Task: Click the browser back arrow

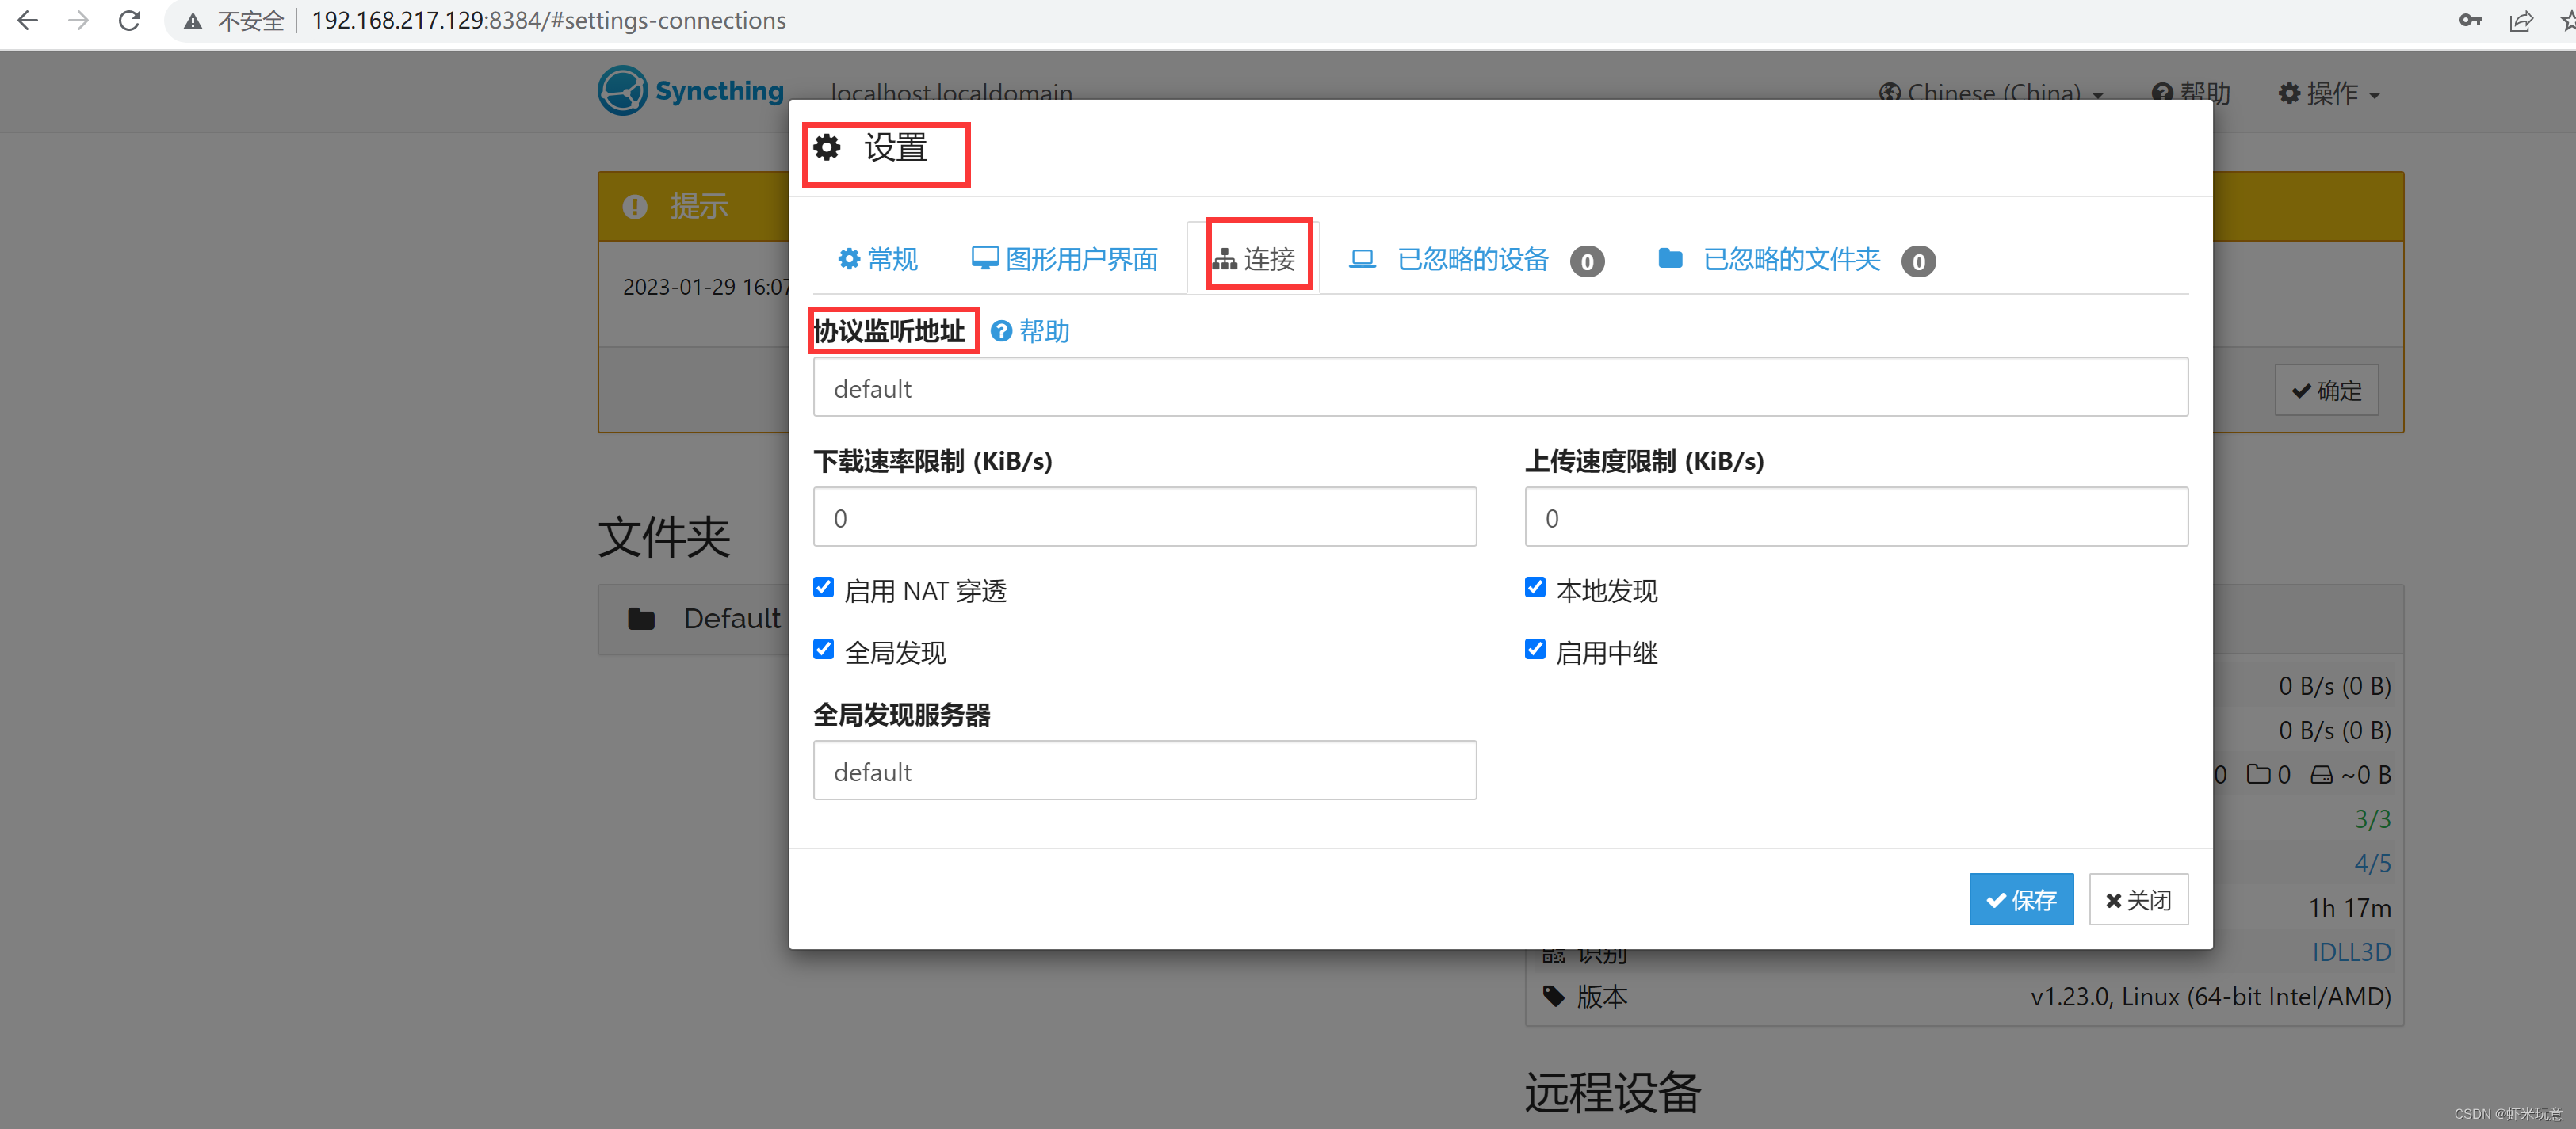Action: (x=28, y=21)
